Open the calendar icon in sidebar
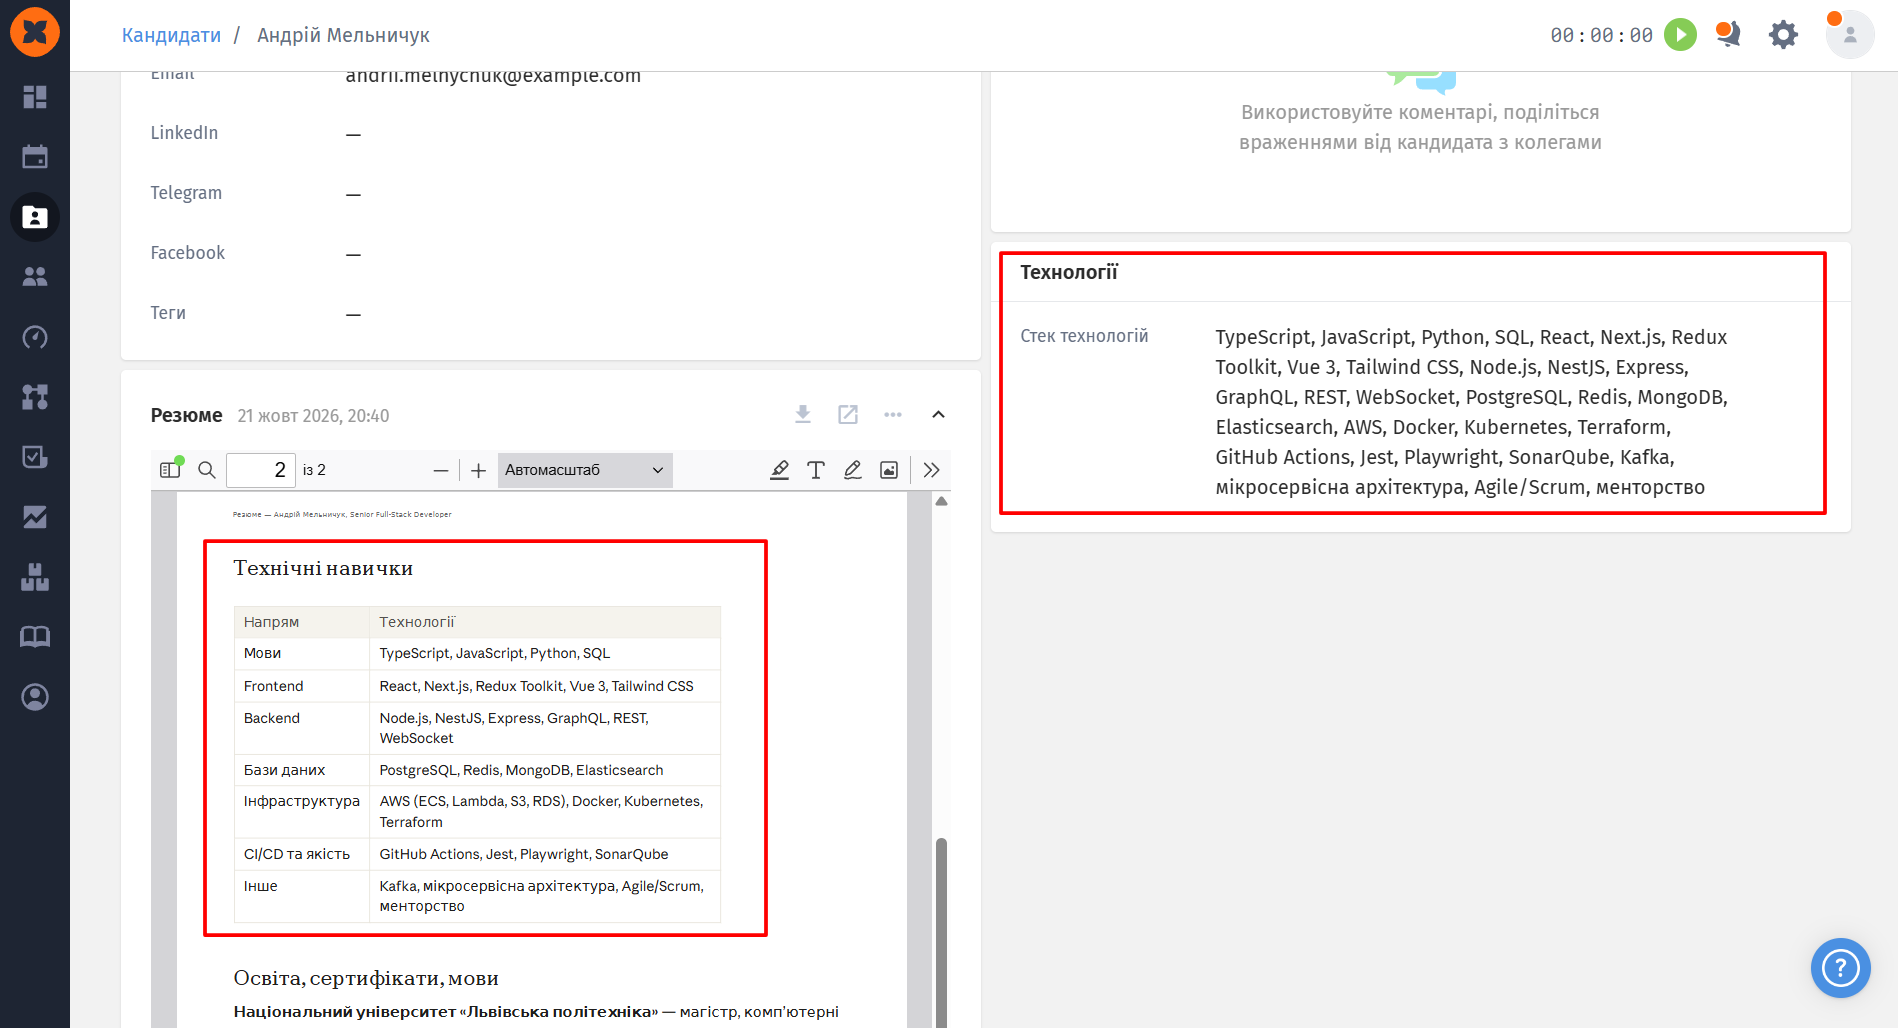The height and width of the screenshot is (1028, 1898). point(35,157)
